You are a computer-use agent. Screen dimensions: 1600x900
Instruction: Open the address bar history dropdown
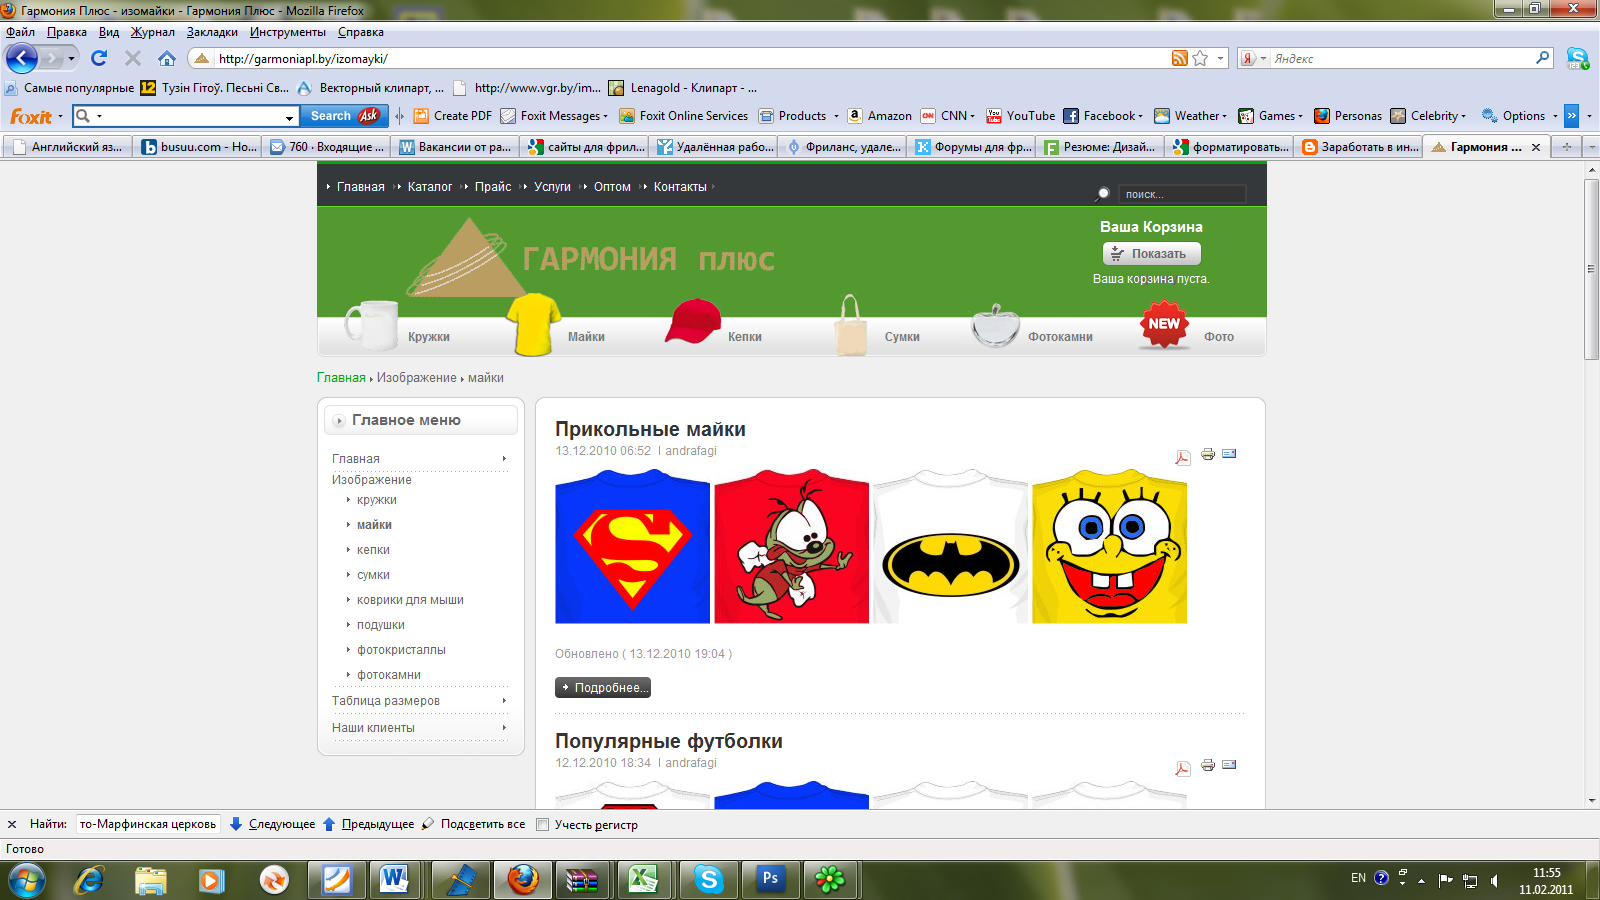tap(1220, 58)
